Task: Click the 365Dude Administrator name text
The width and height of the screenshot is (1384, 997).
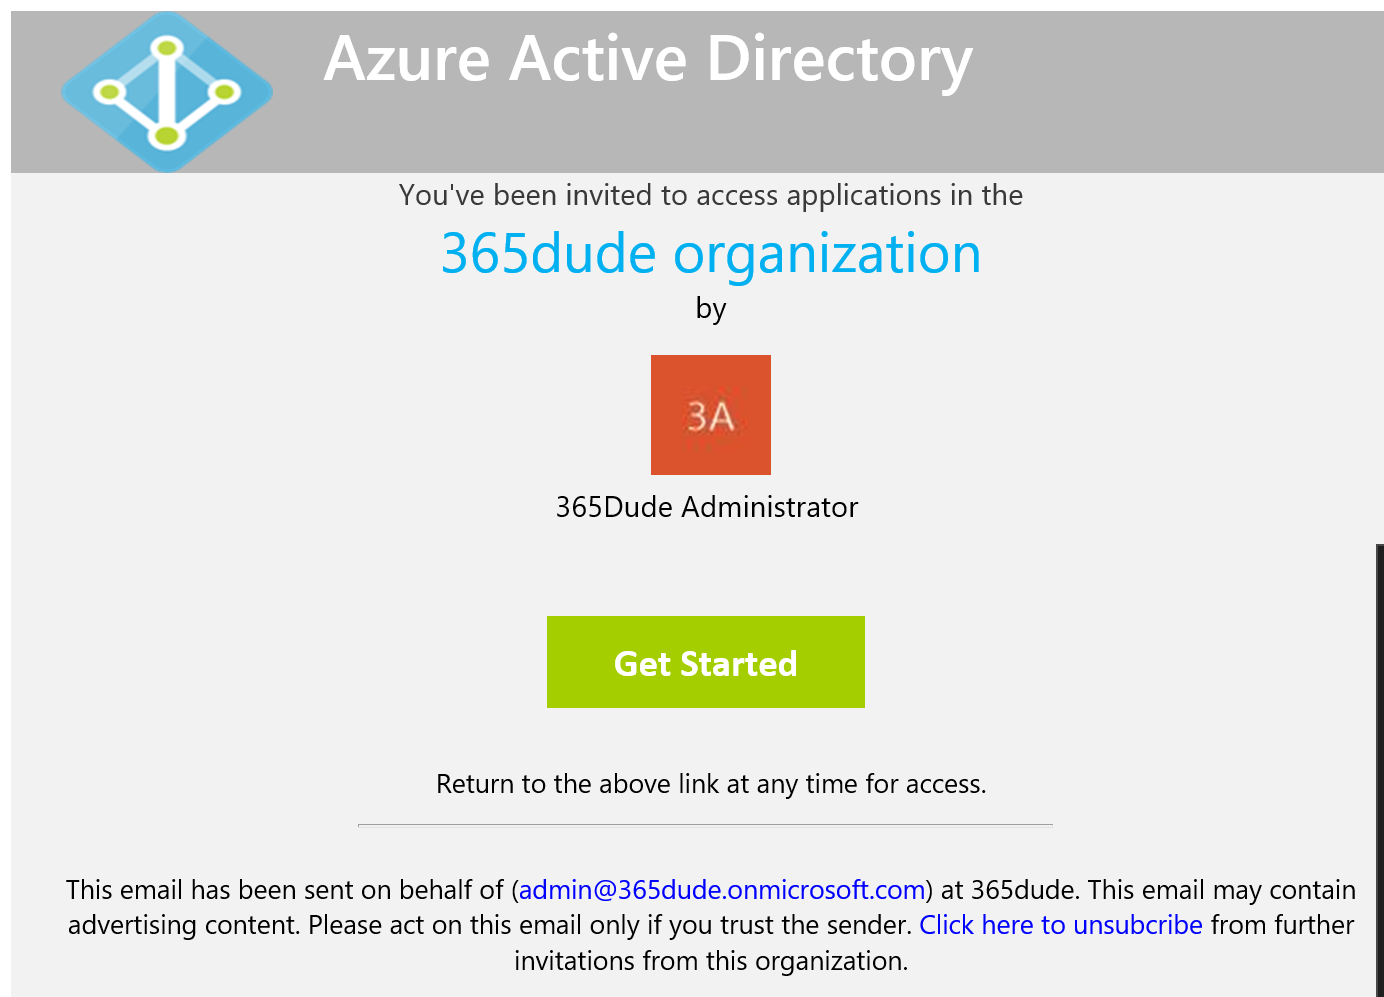Action: click(707, 507)
